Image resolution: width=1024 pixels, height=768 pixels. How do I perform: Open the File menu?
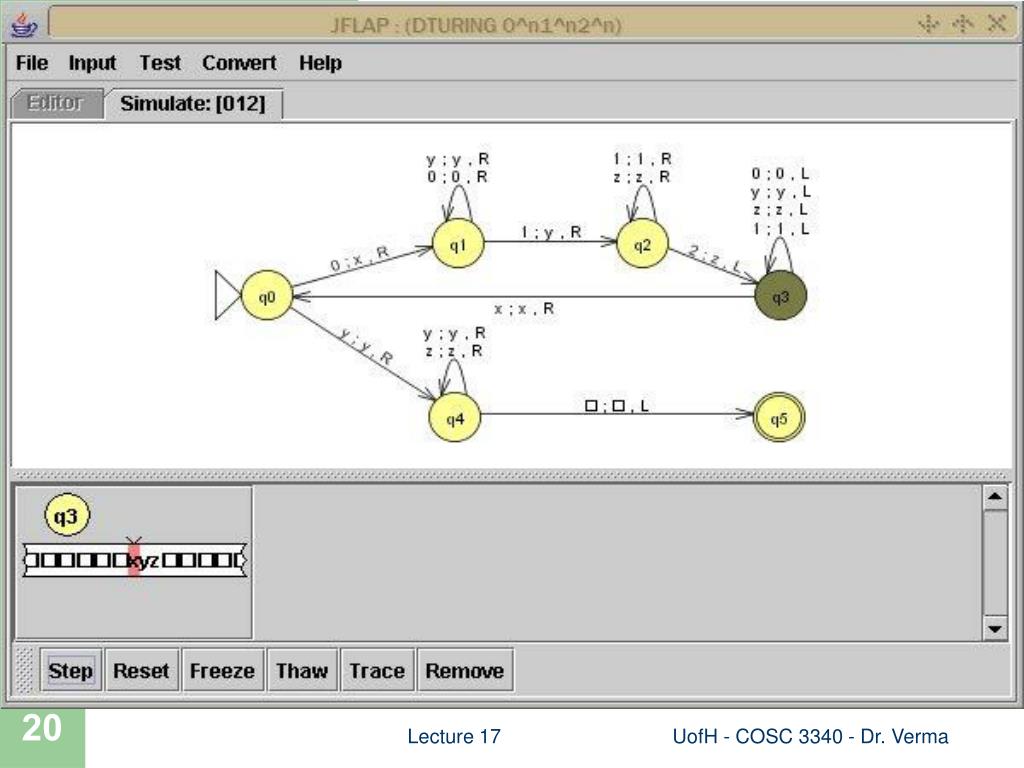[31, 63]
